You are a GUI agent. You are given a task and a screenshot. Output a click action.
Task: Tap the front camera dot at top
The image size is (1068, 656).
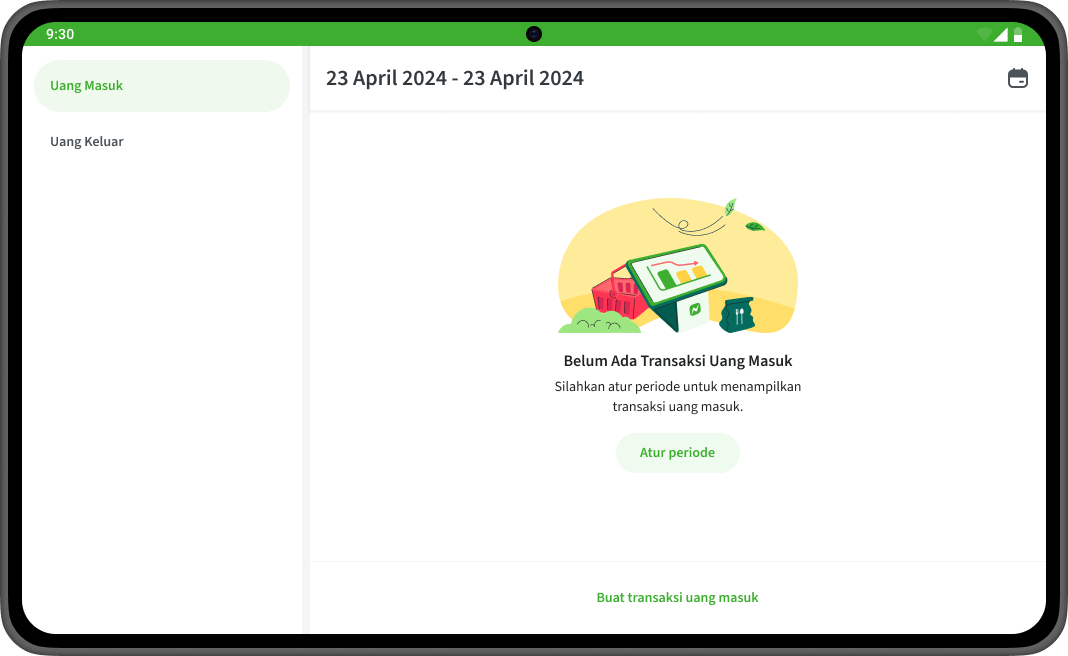pos(534,34)
